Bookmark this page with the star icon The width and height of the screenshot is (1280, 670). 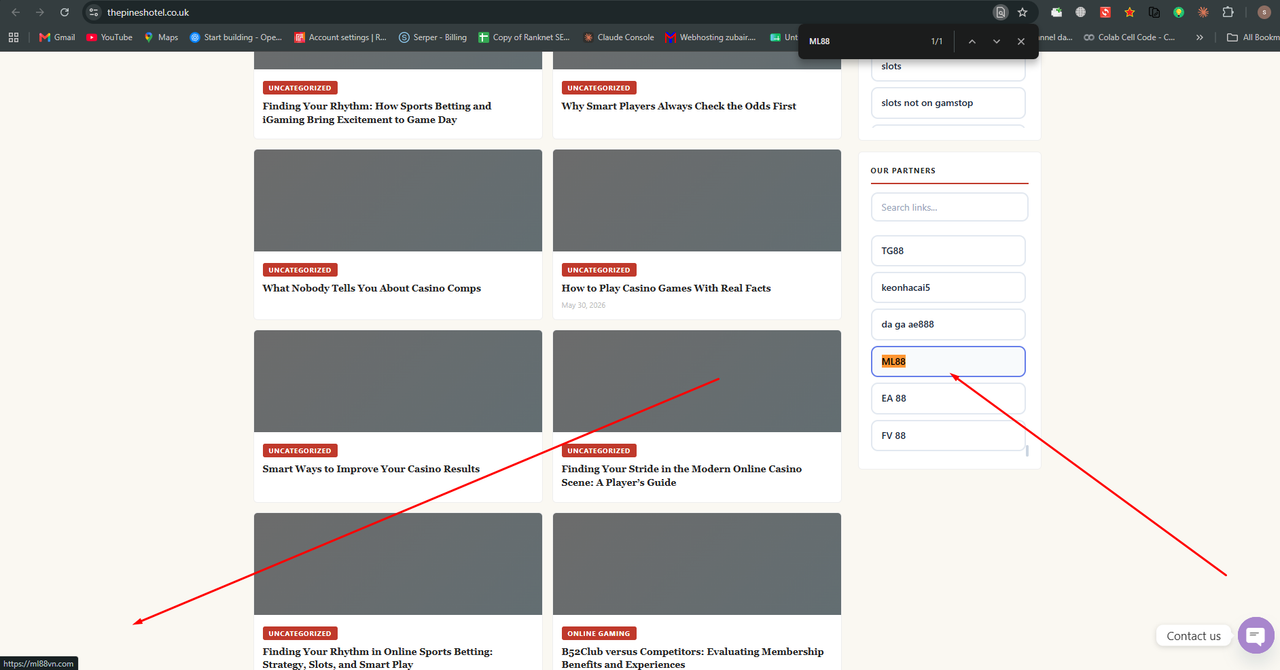coord(1022,12)
